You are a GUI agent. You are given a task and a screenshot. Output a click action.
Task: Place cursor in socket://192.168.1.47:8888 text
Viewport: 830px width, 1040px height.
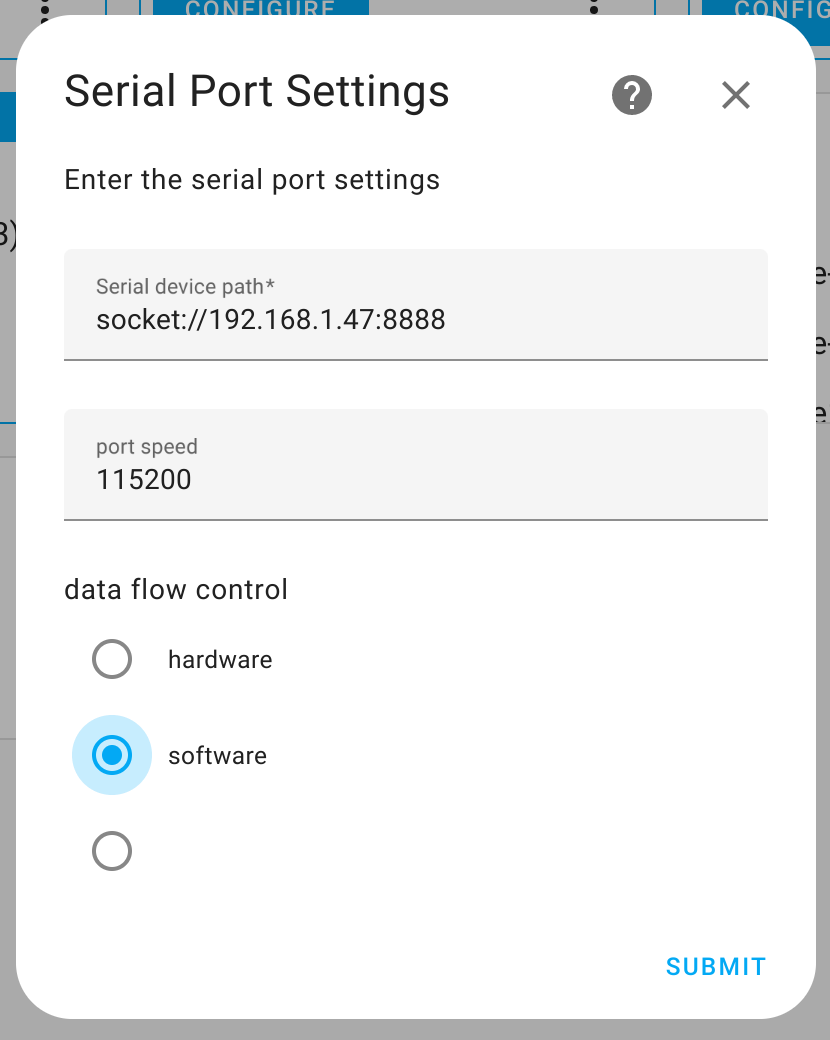tap(271, 320)
